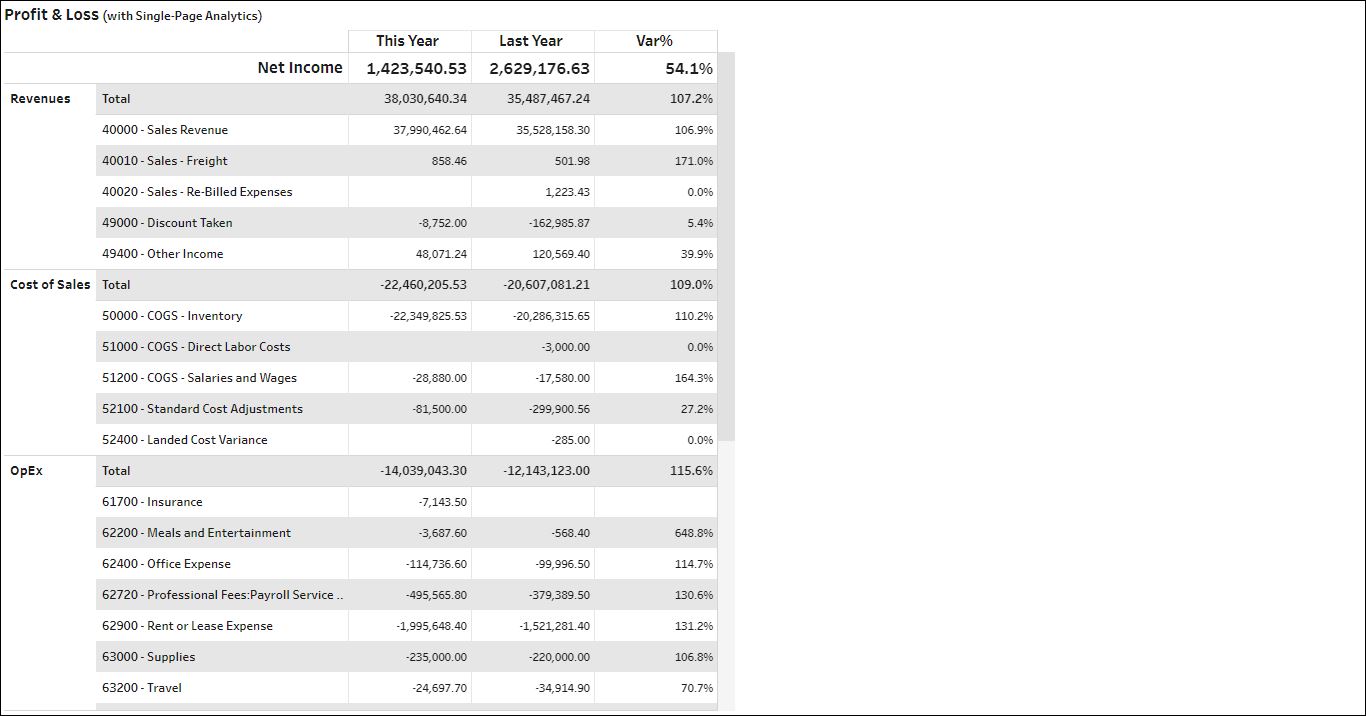Click the Revenues Total This Year value
Image resolution: width=1366 pixels, height=716 pixels.
[425, 99]
